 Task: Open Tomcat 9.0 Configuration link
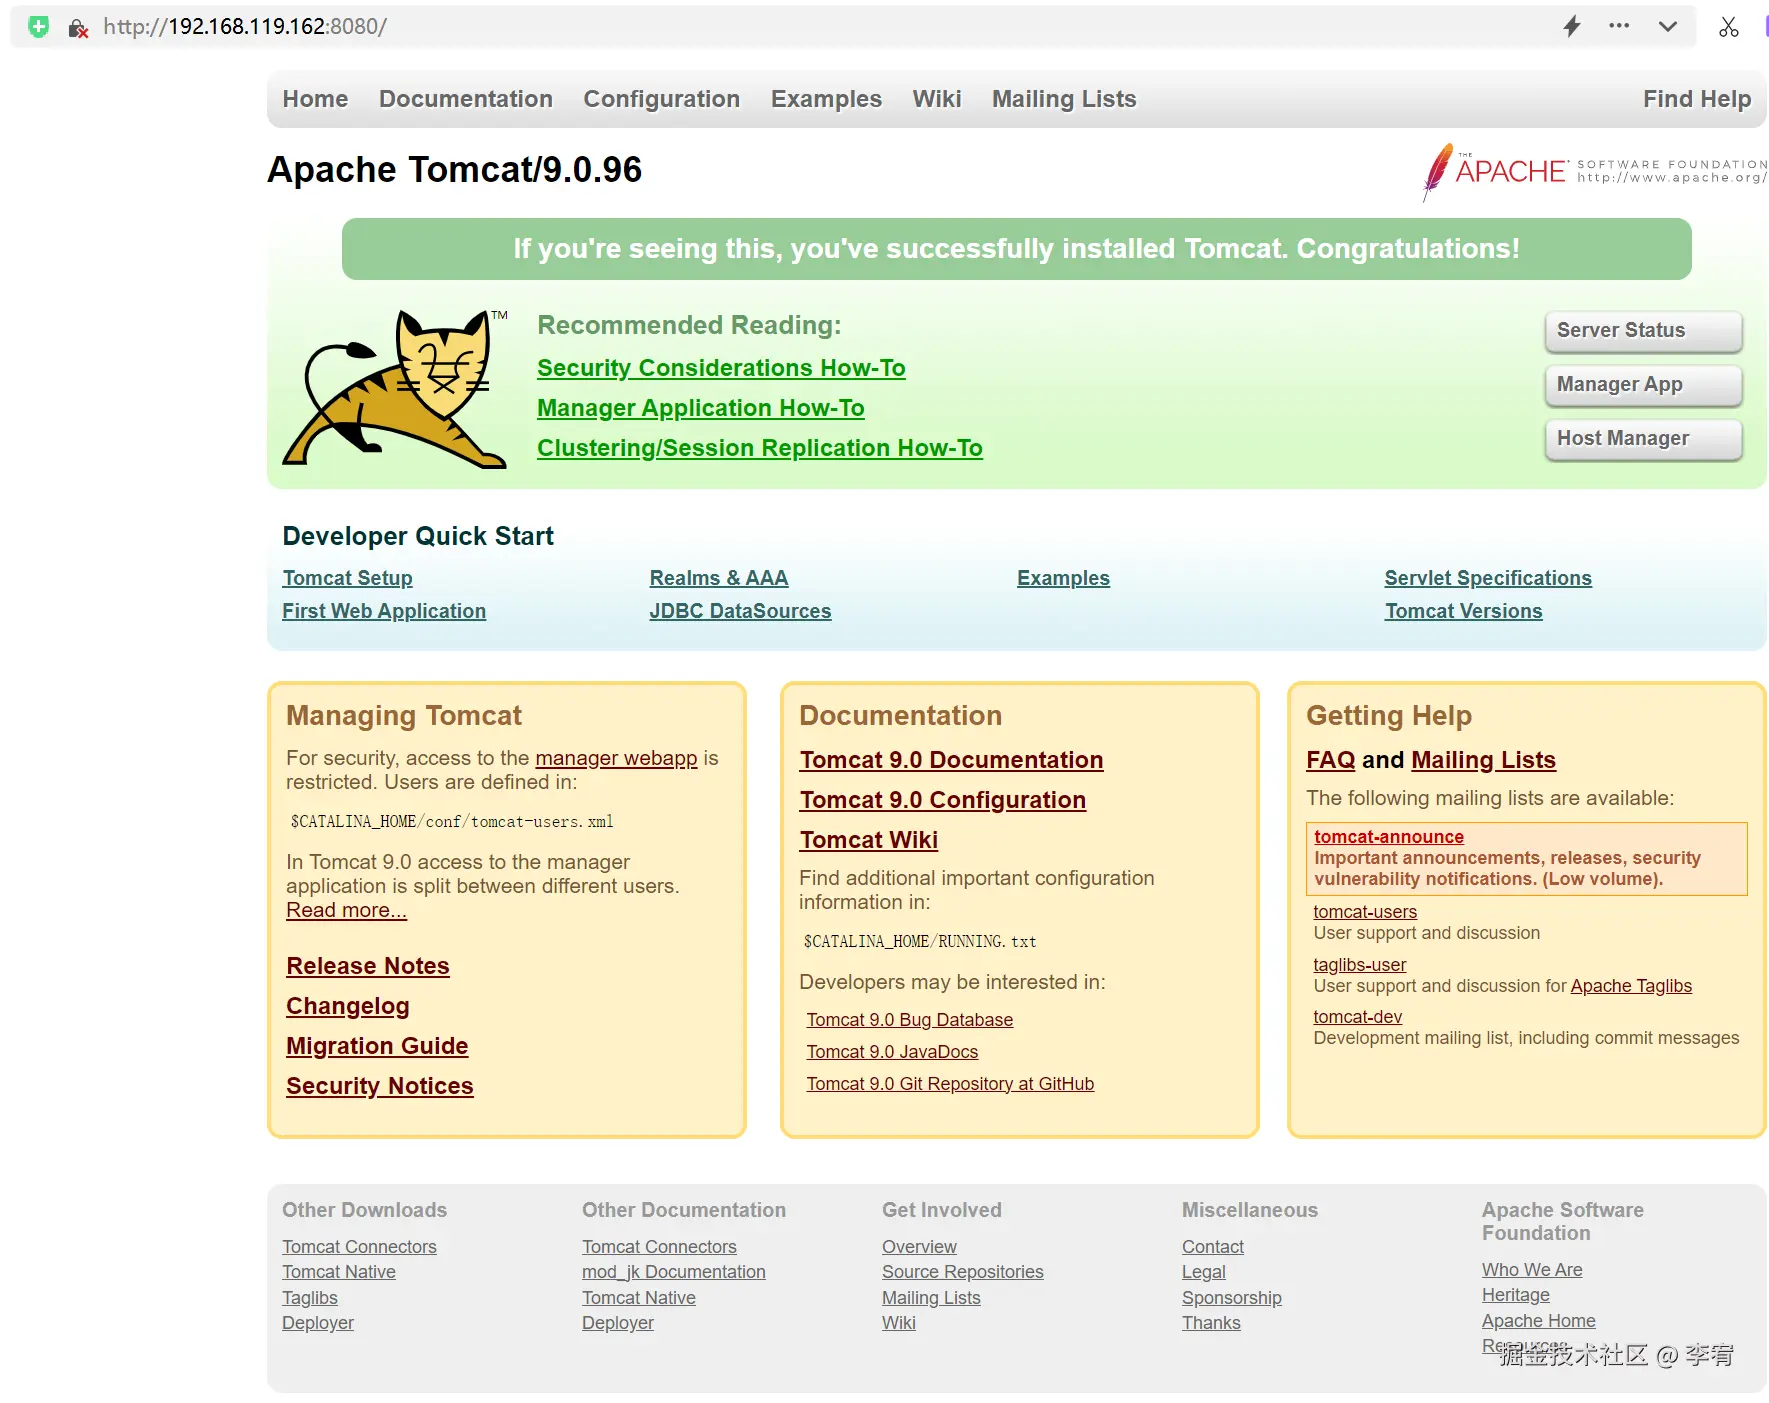tap(943, 800)
